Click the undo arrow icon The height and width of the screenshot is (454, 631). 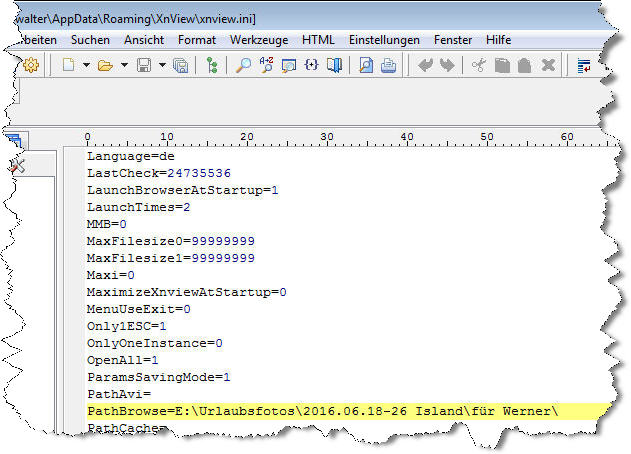(x=425, y=66)
